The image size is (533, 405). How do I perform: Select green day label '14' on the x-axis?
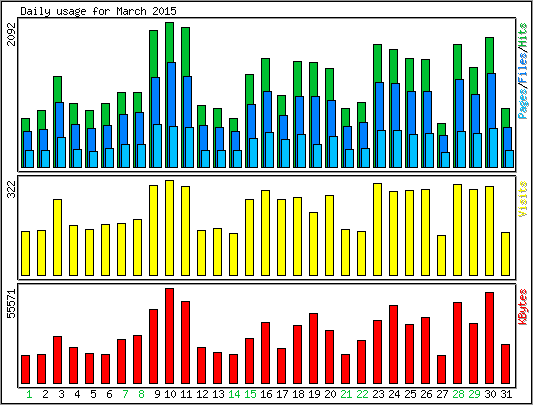pyautogui.click(x=234, y=394)
